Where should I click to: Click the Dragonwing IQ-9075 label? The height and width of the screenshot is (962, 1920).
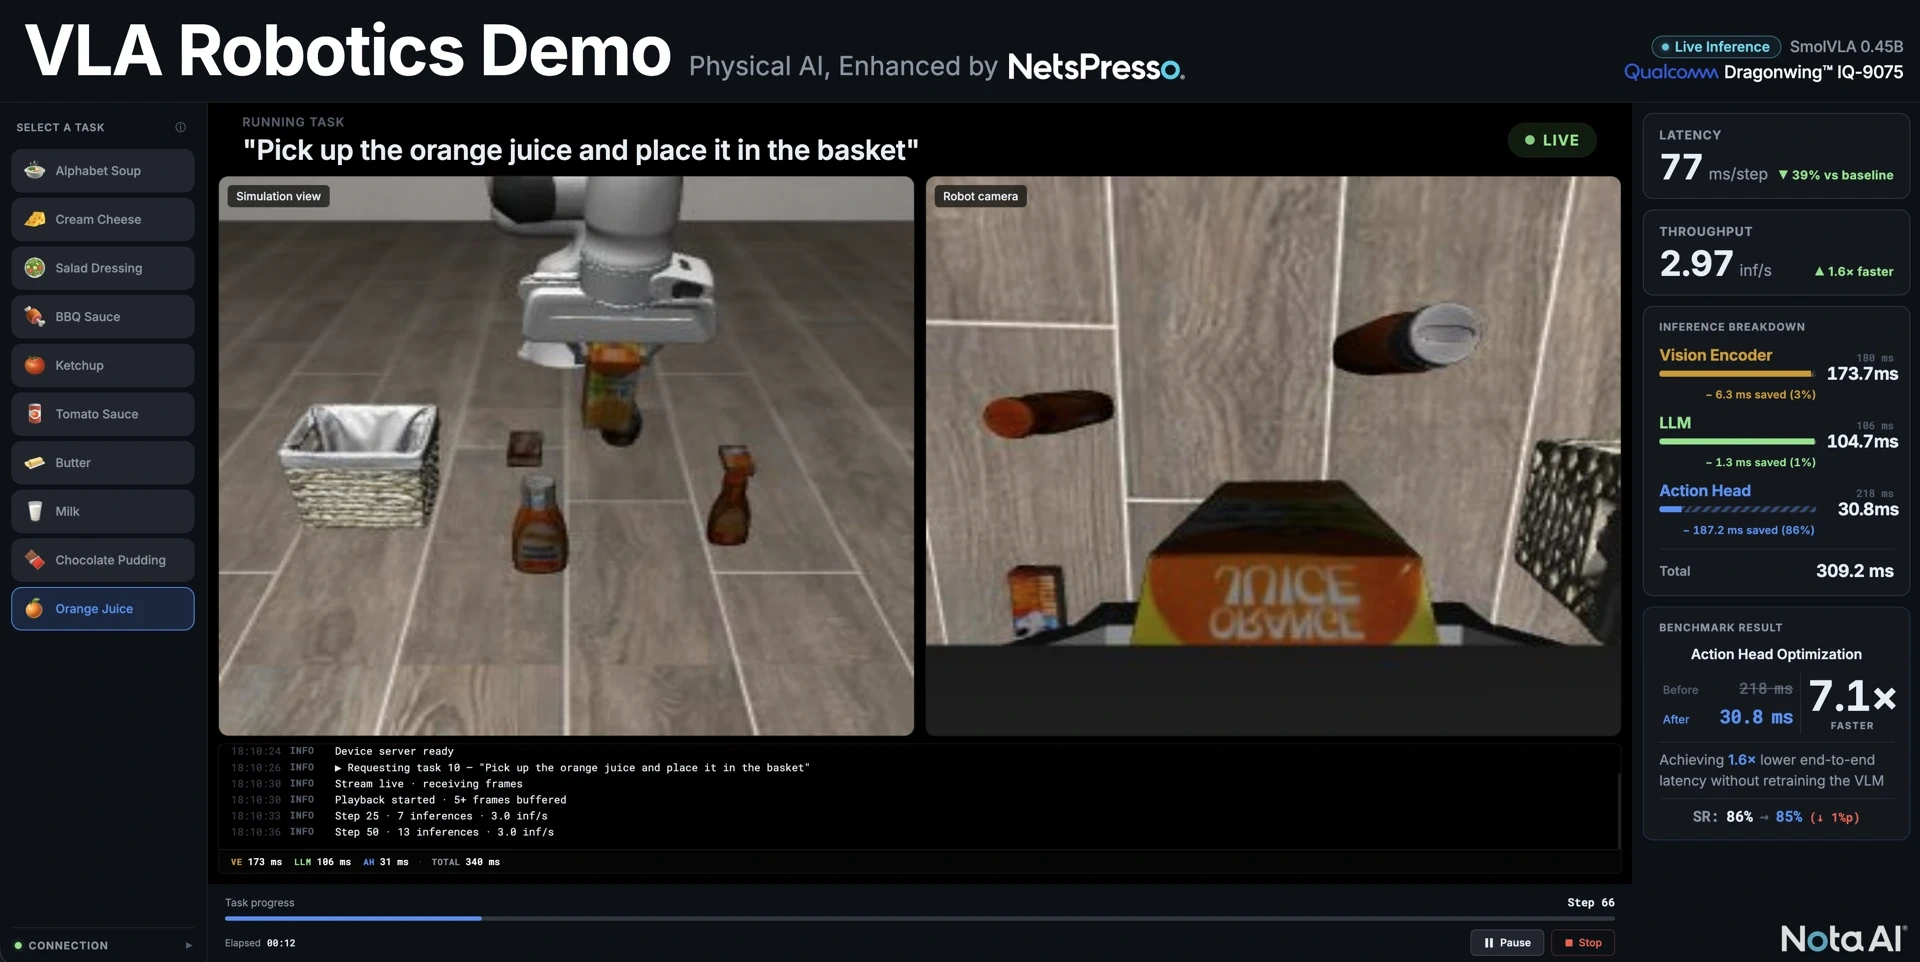click(x=1813, y=72)
